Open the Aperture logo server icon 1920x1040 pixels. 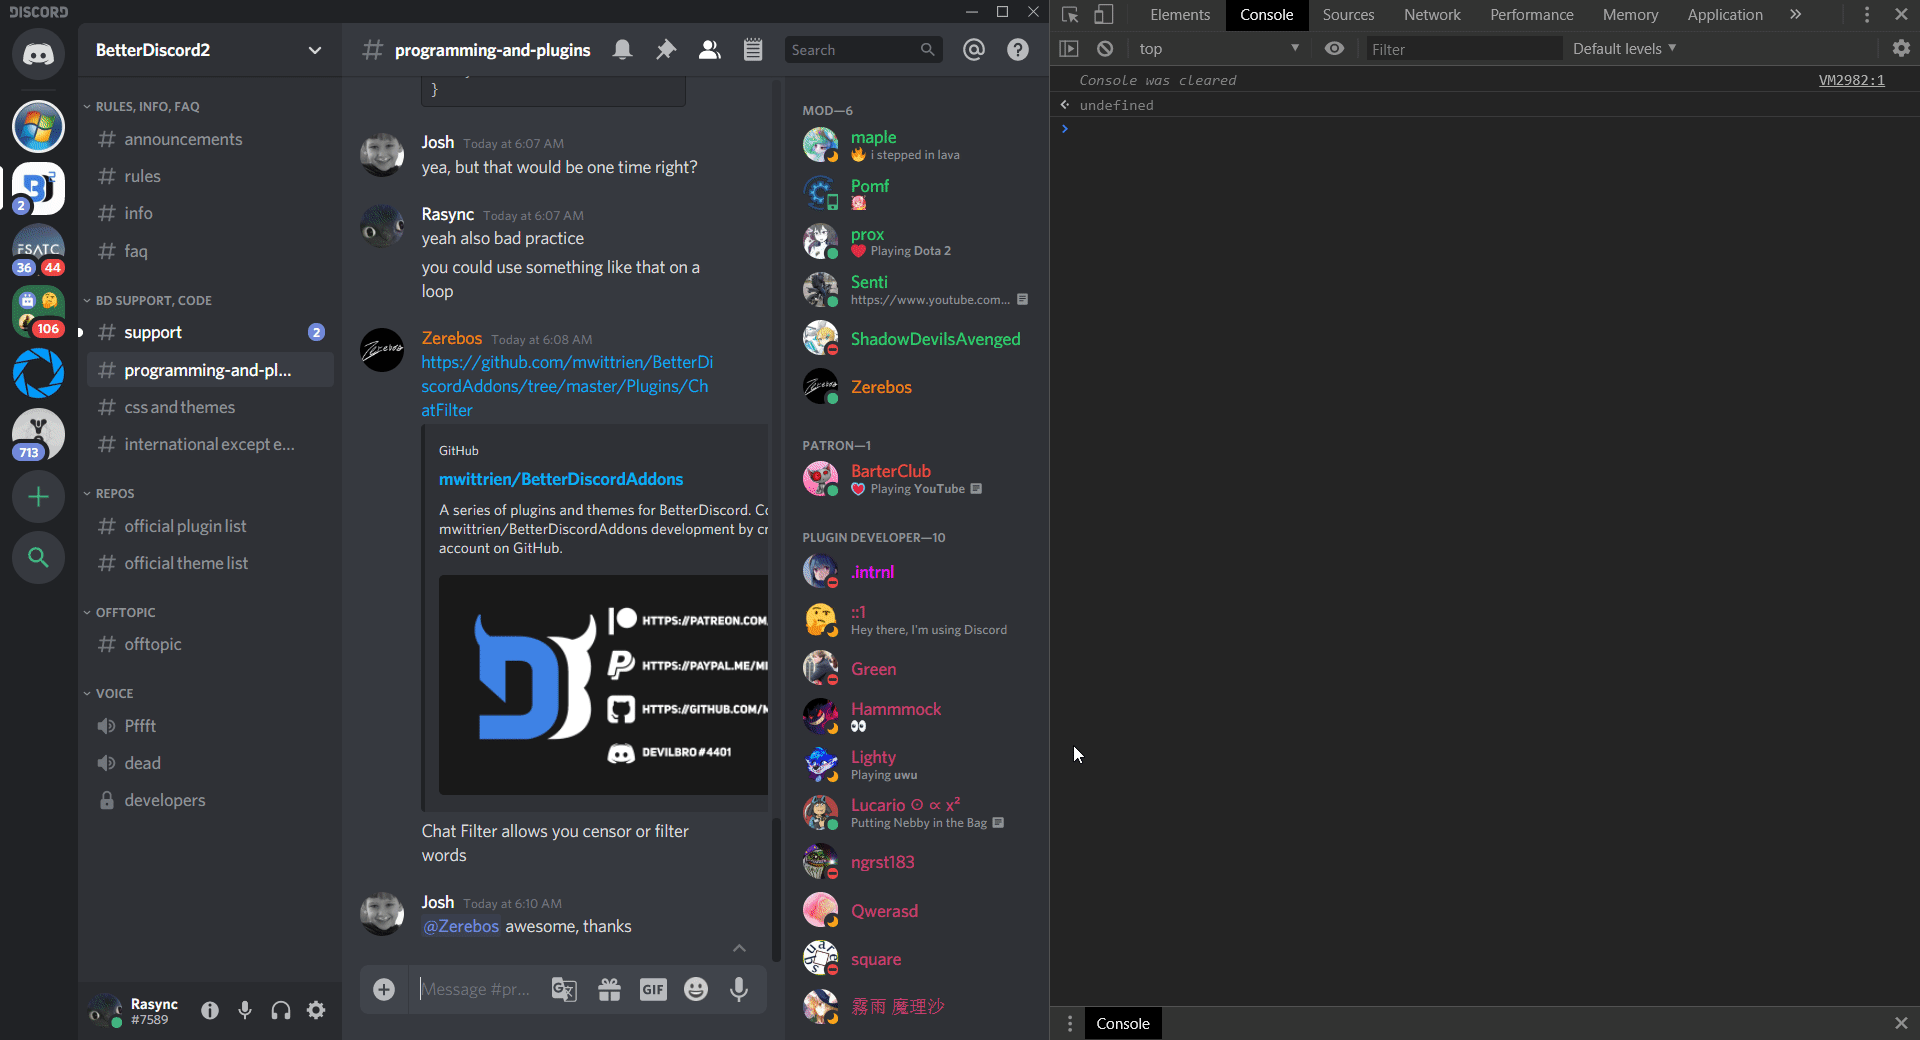tap(38, 373)
